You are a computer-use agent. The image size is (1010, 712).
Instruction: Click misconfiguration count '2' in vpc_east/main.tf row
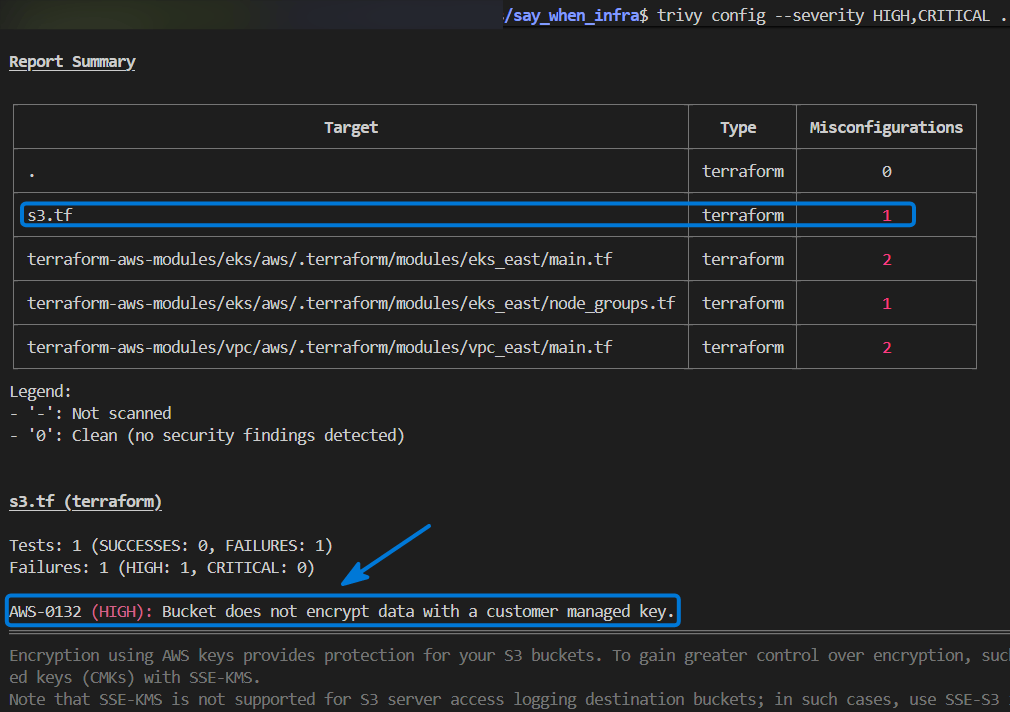coord(886,347)
